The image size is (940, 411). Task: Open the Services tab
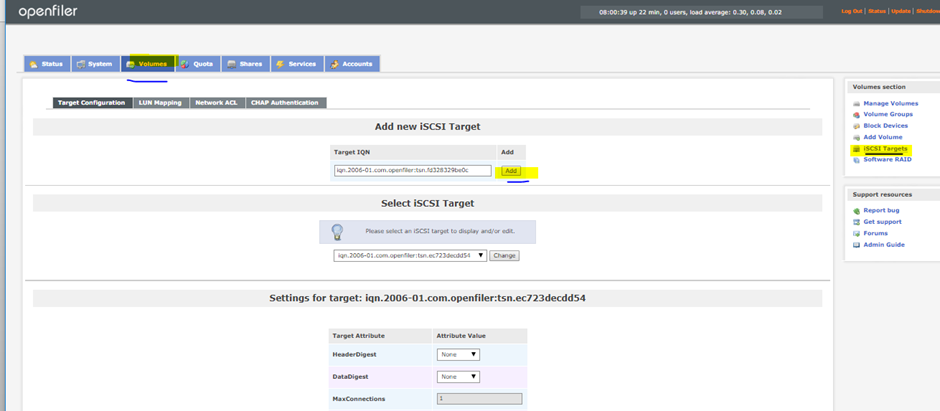297,64
